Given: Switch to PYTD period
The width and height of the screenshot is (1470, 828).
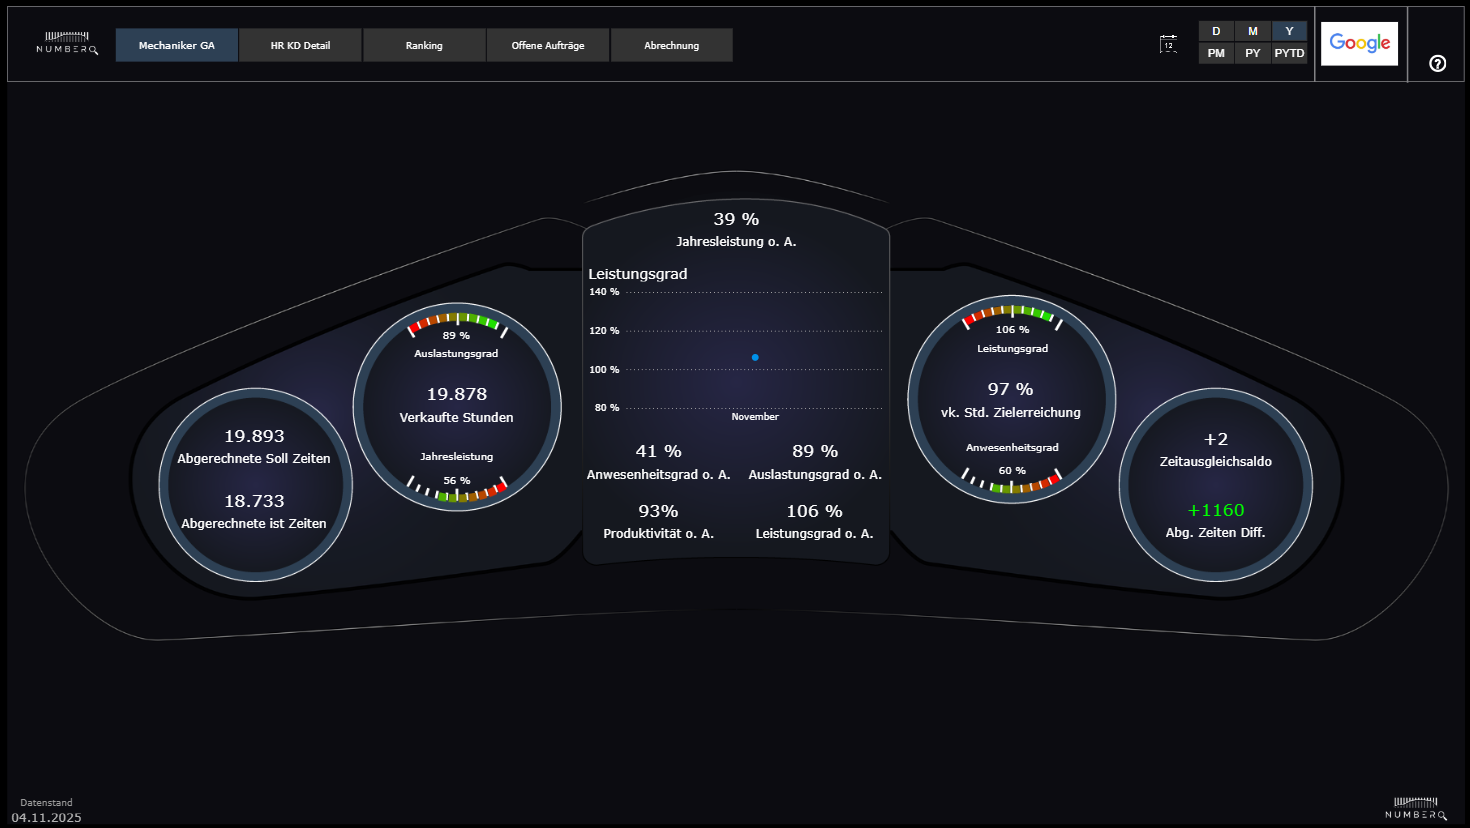Looking at the screenshot, I should click(1289, 53).
